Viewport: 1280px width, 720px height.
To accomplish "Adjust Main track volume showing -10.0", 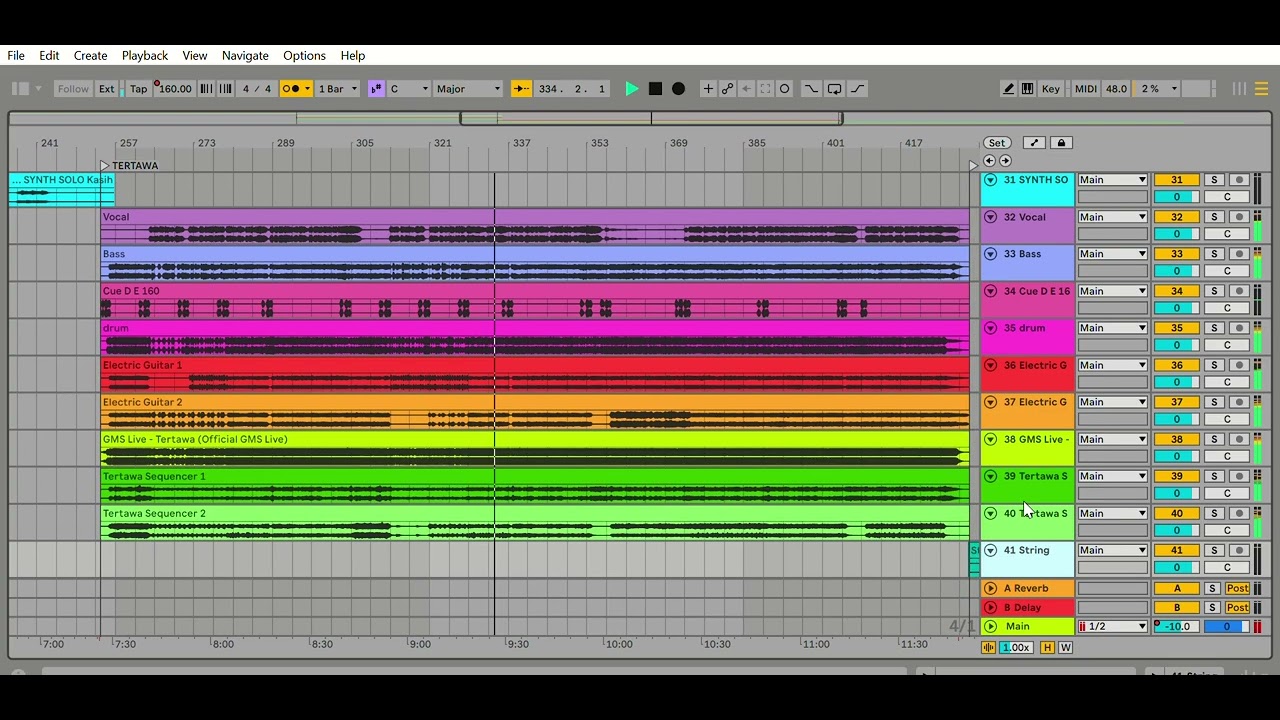I will tap(1176, 626).
